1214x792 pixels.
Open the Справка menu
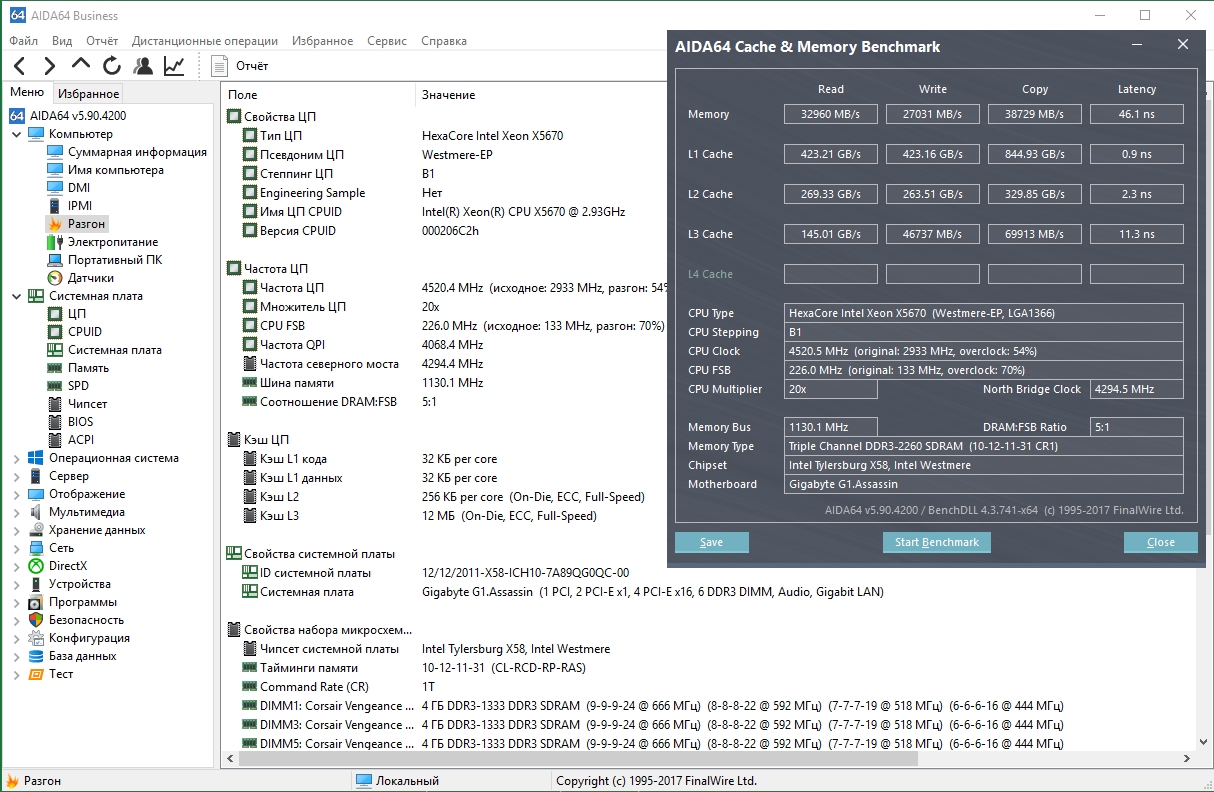pos(444,41)
